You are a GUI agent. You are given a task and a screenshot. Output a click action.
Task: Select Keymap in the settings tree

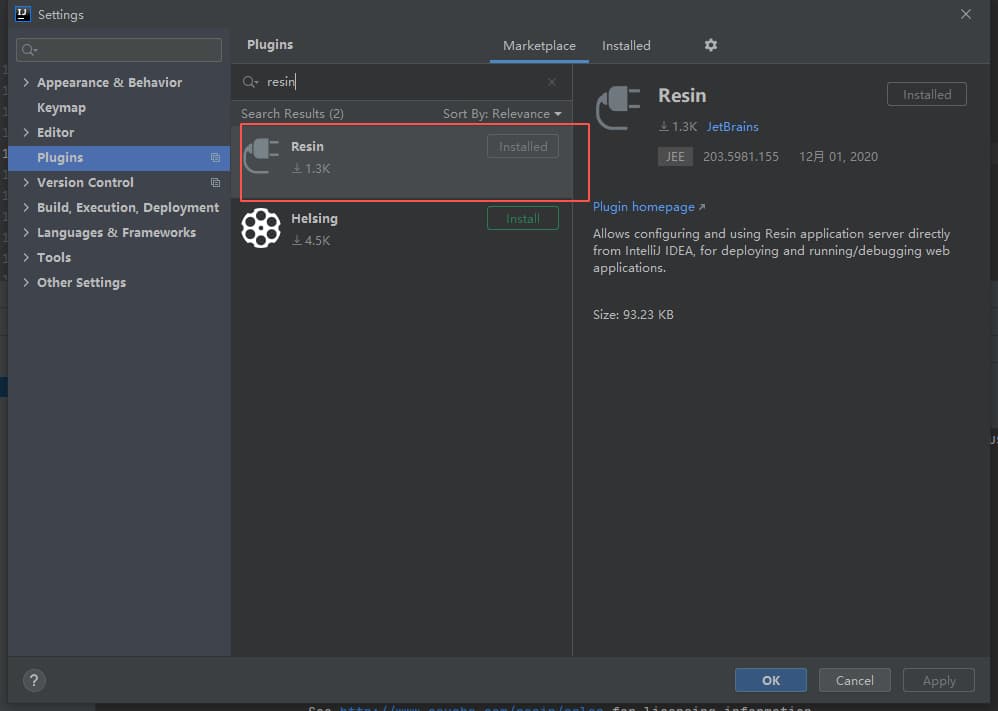pos(61,108)
